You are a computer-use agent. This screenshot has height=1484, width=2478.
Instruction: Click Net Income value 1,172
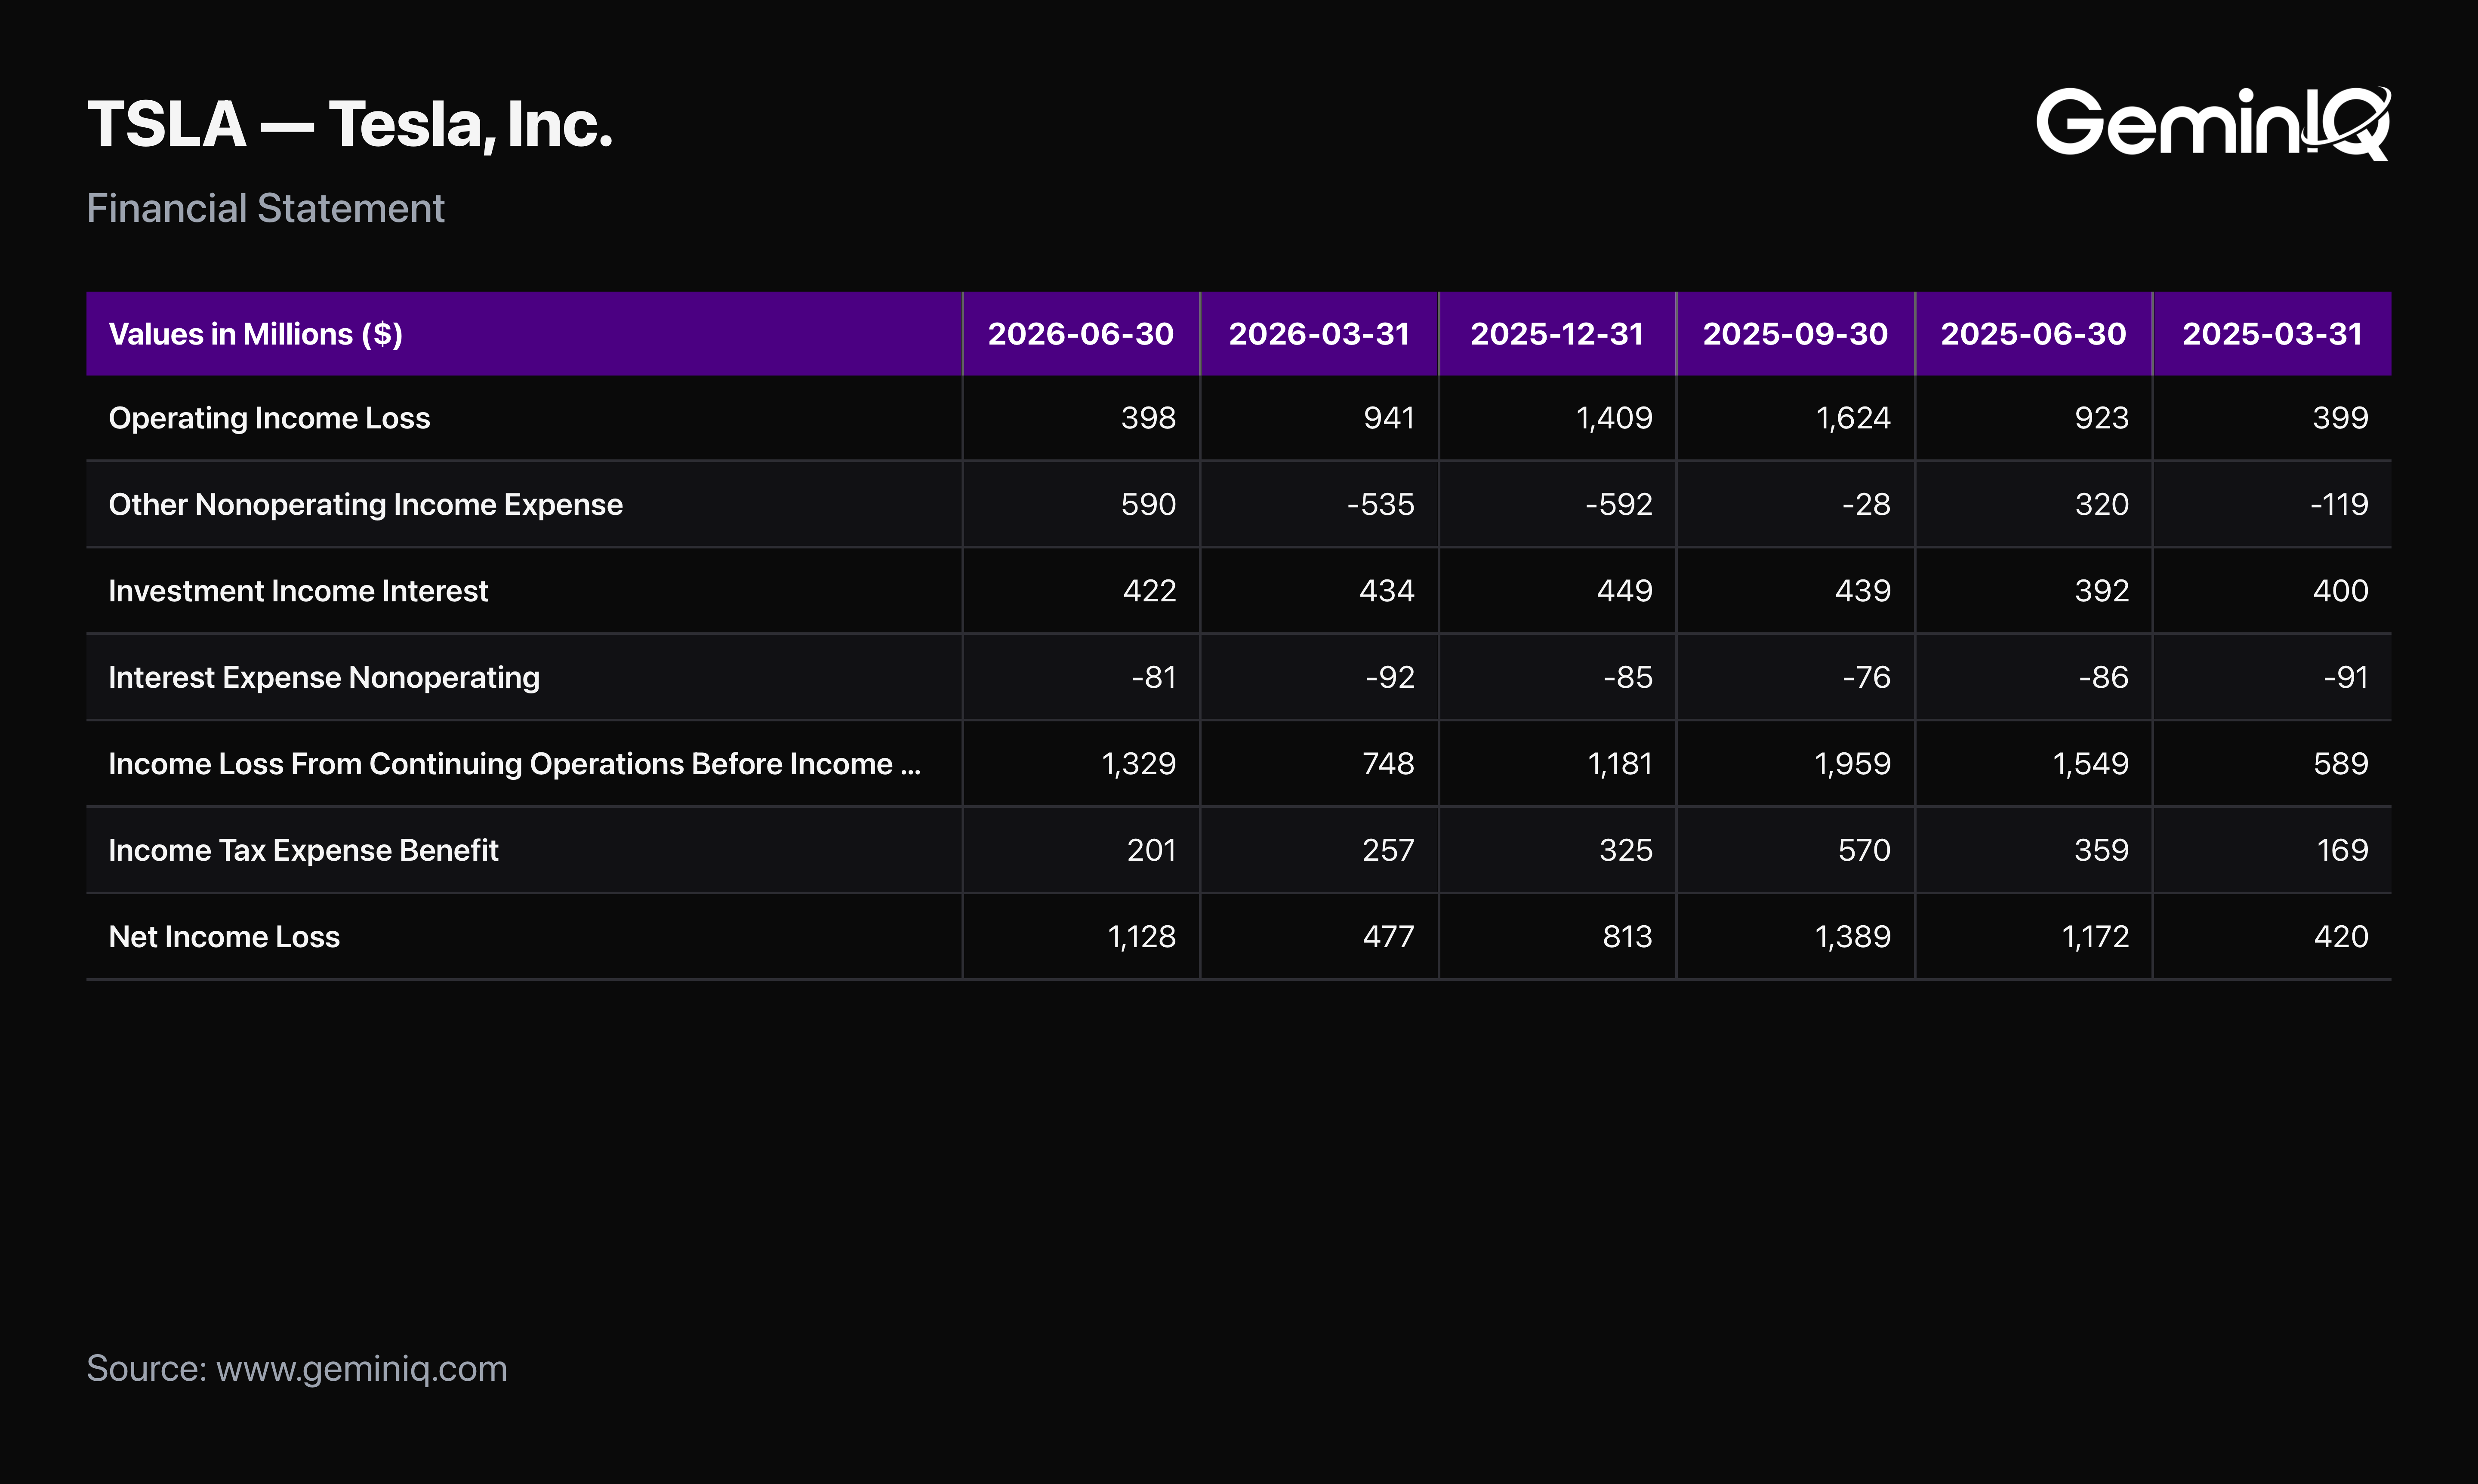click(x=2095, y=937)
